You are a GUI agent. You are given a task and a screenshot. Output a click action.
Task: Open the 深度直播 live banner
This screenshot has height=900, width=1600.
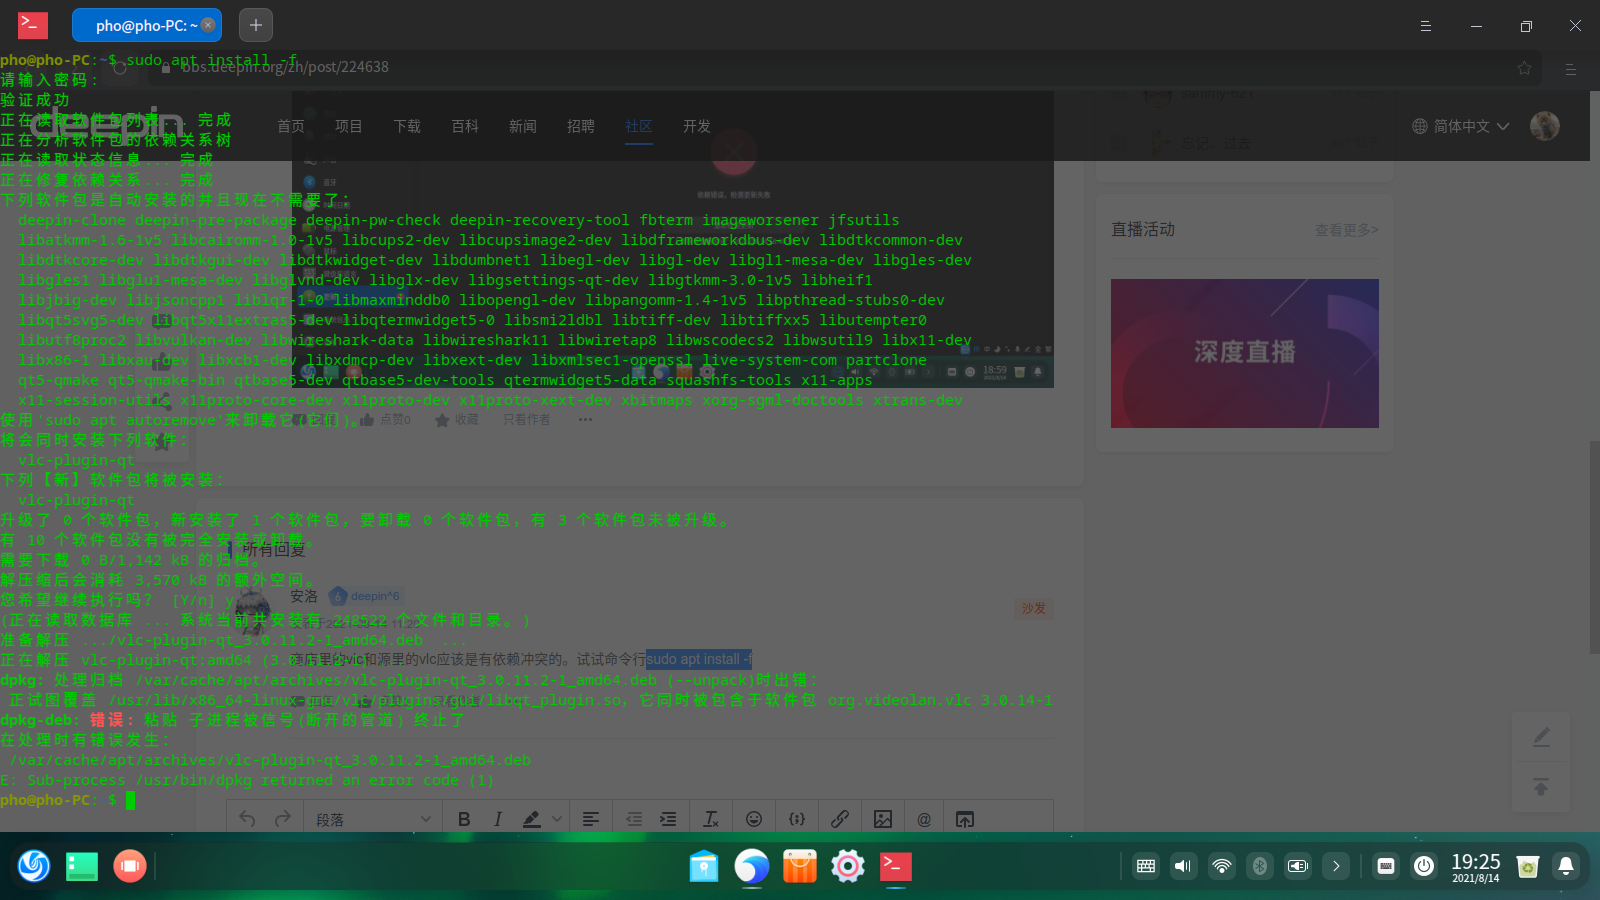(x=1245, y=353)
